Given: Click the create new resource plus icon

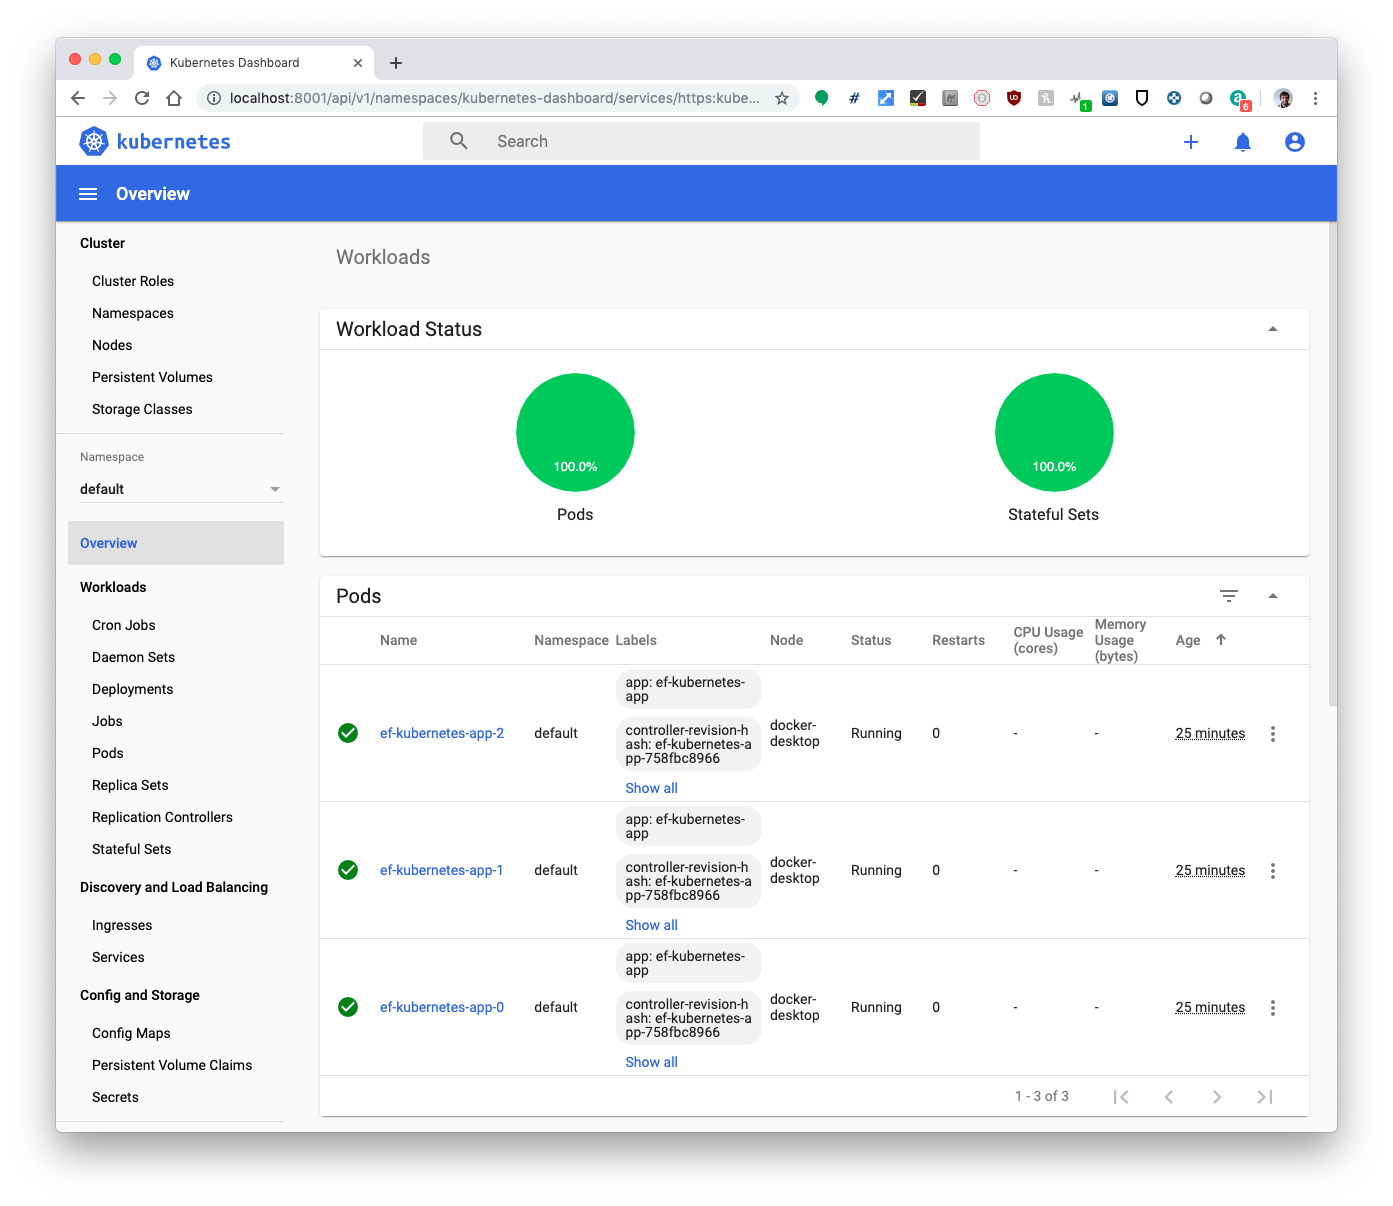Looking at the screenshot, I should [1191, 142].
